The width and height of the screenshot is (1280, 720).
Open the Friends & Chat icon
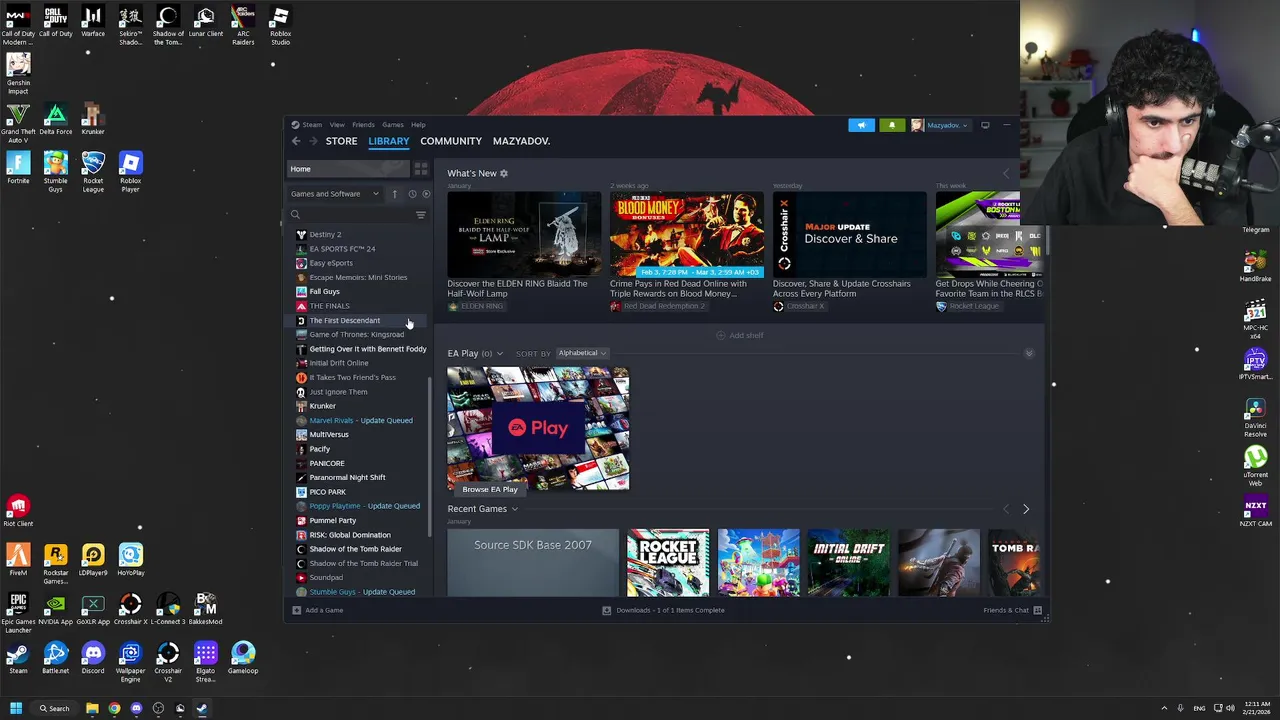coord(1037,610)
